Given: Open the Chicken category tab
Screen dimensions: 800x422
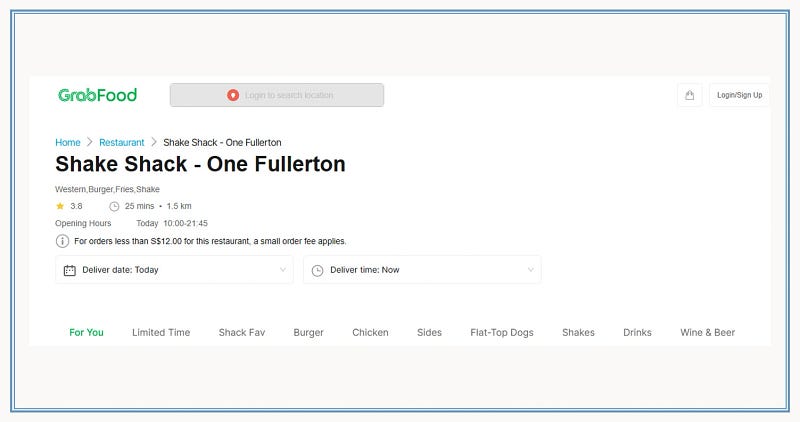Looking at the screenshot, I should pos(370,332).
